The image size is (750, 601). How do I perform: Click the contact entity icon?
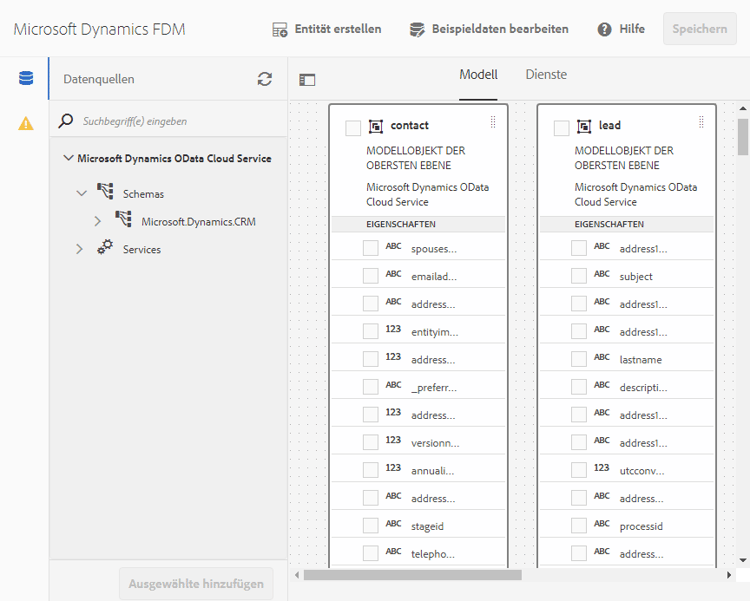(376, 126)
